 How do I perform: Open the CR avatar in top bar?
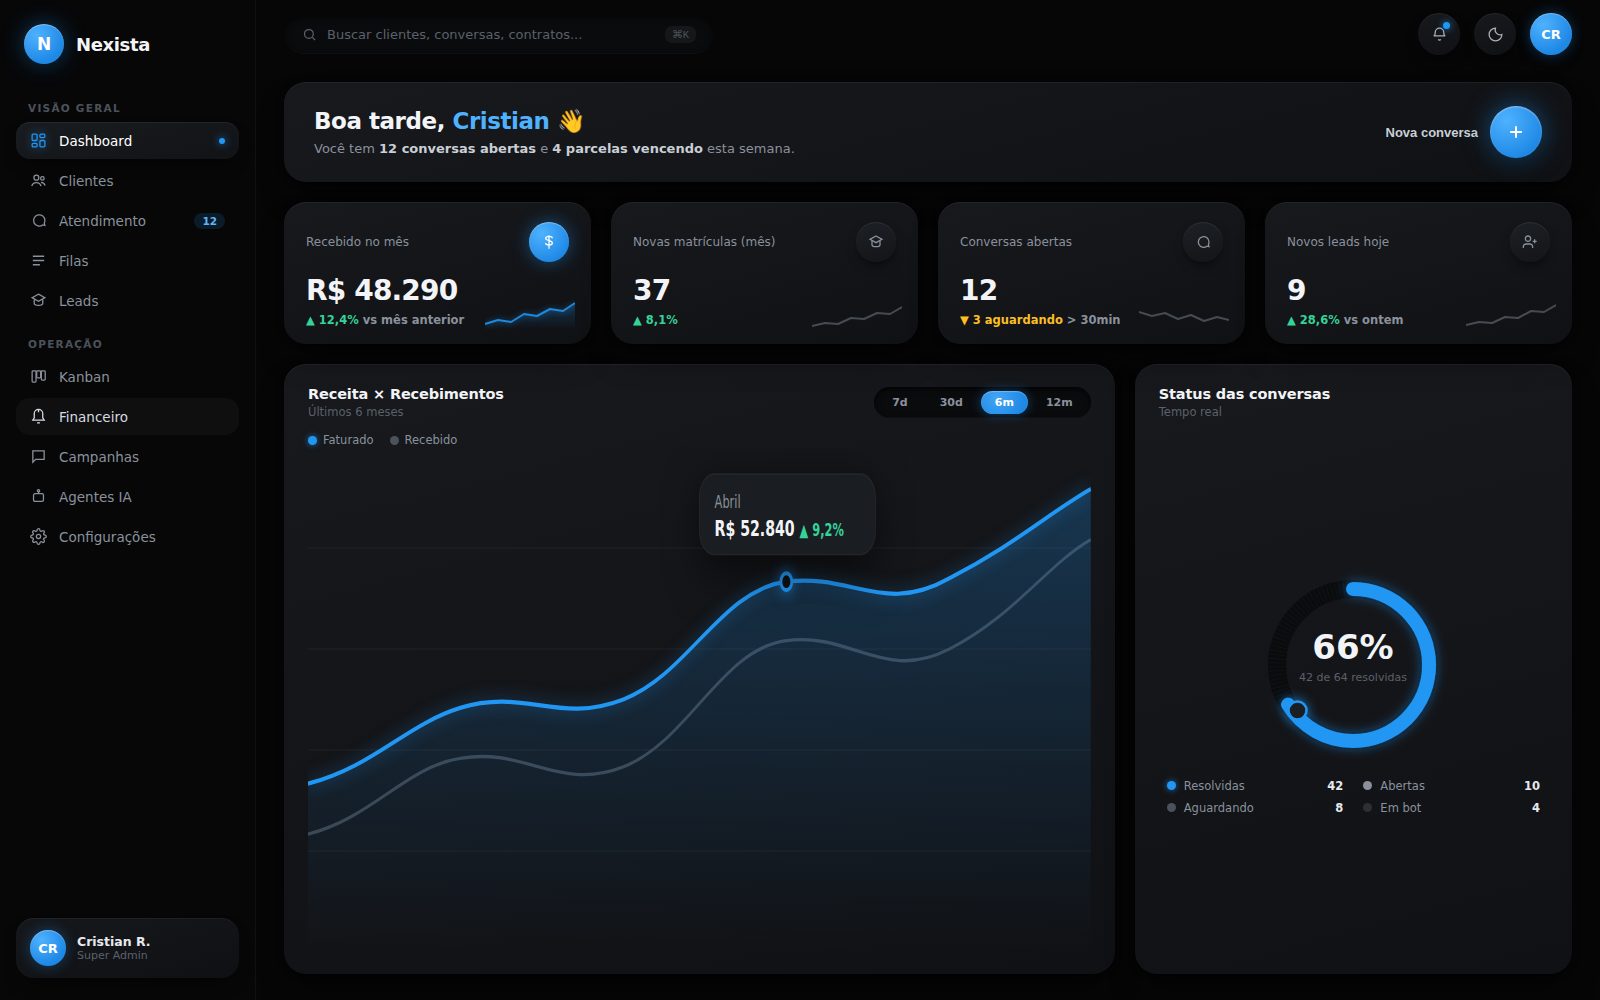click(x=1551, y=34)
